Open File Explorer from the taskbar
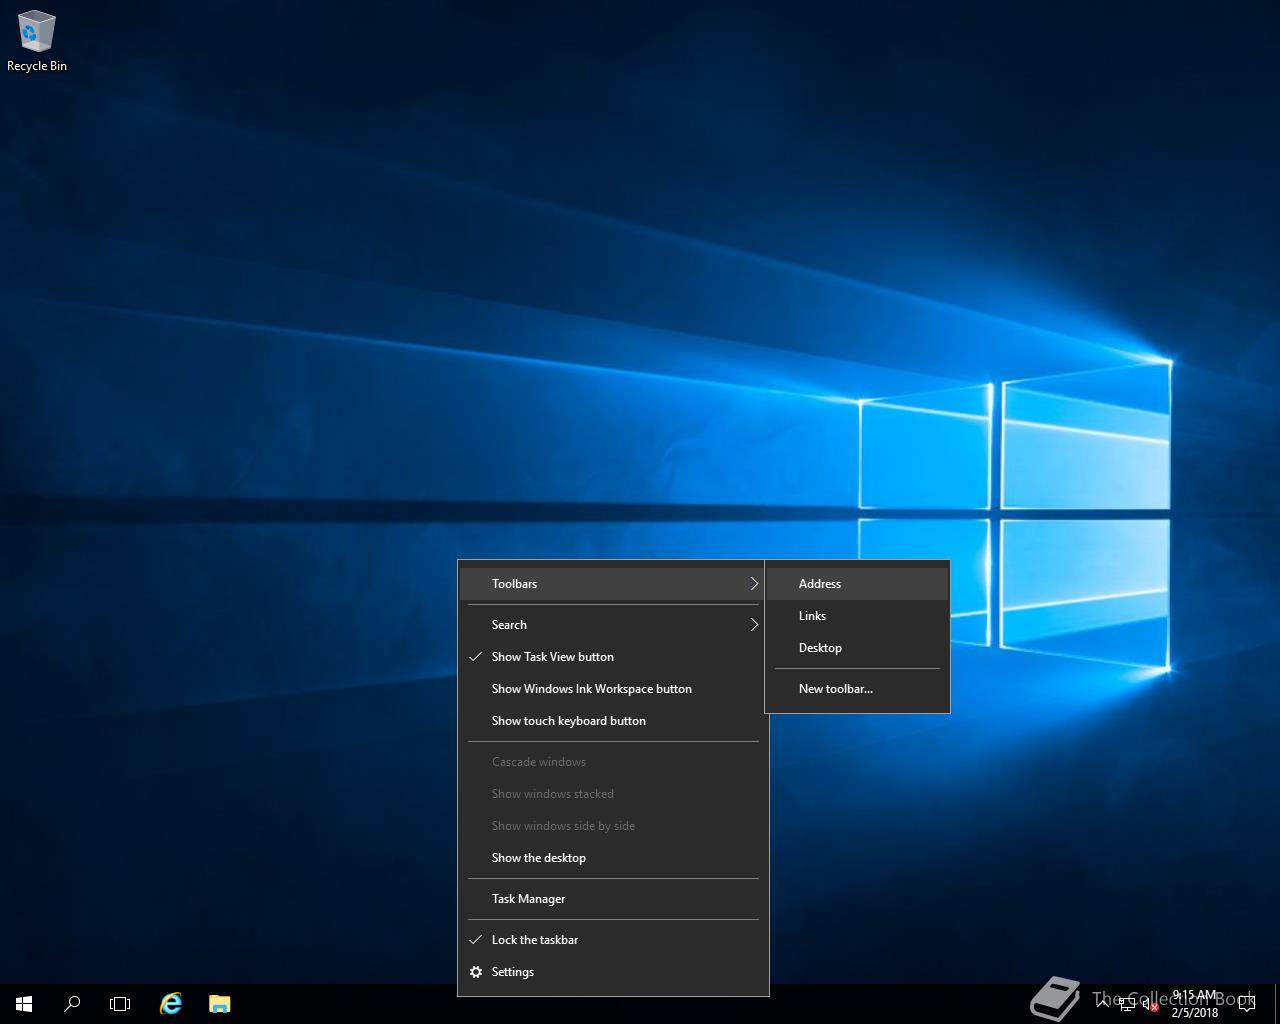This screenshot has height=1024, width=1280. coord(219,1003)
